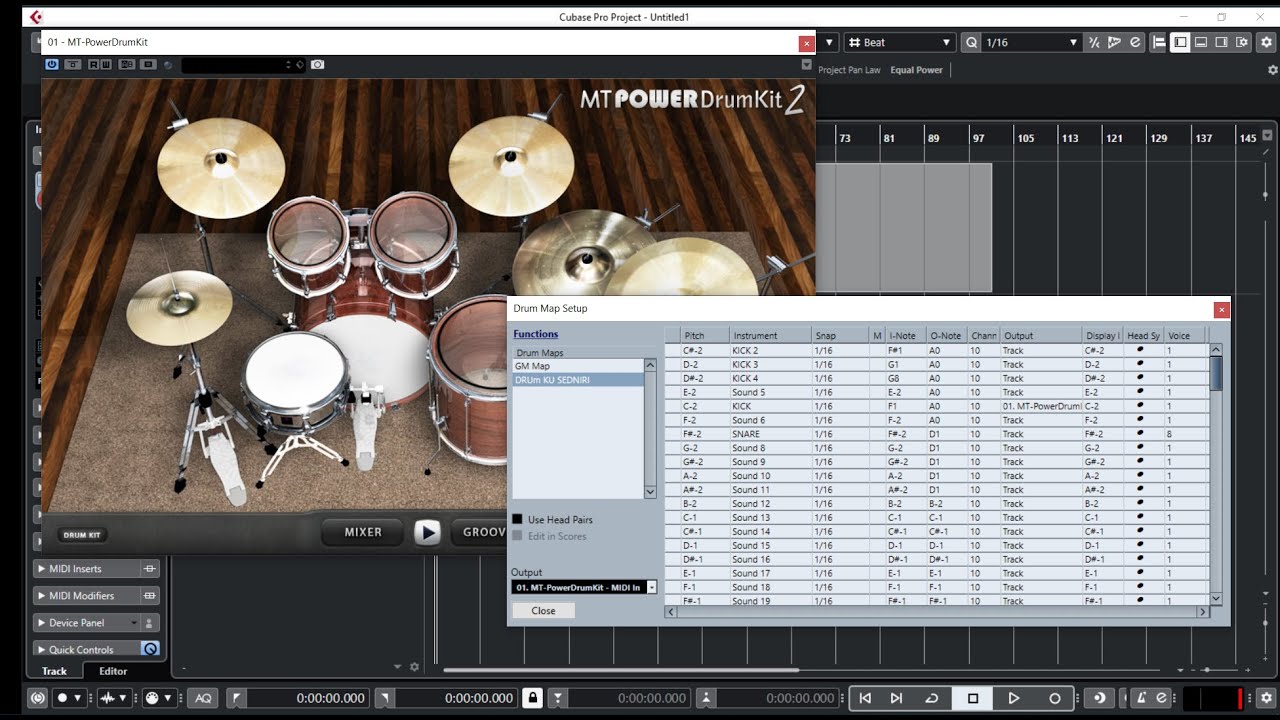
Task: Go to previous marker transport button
Action: (x=866, y=698)
